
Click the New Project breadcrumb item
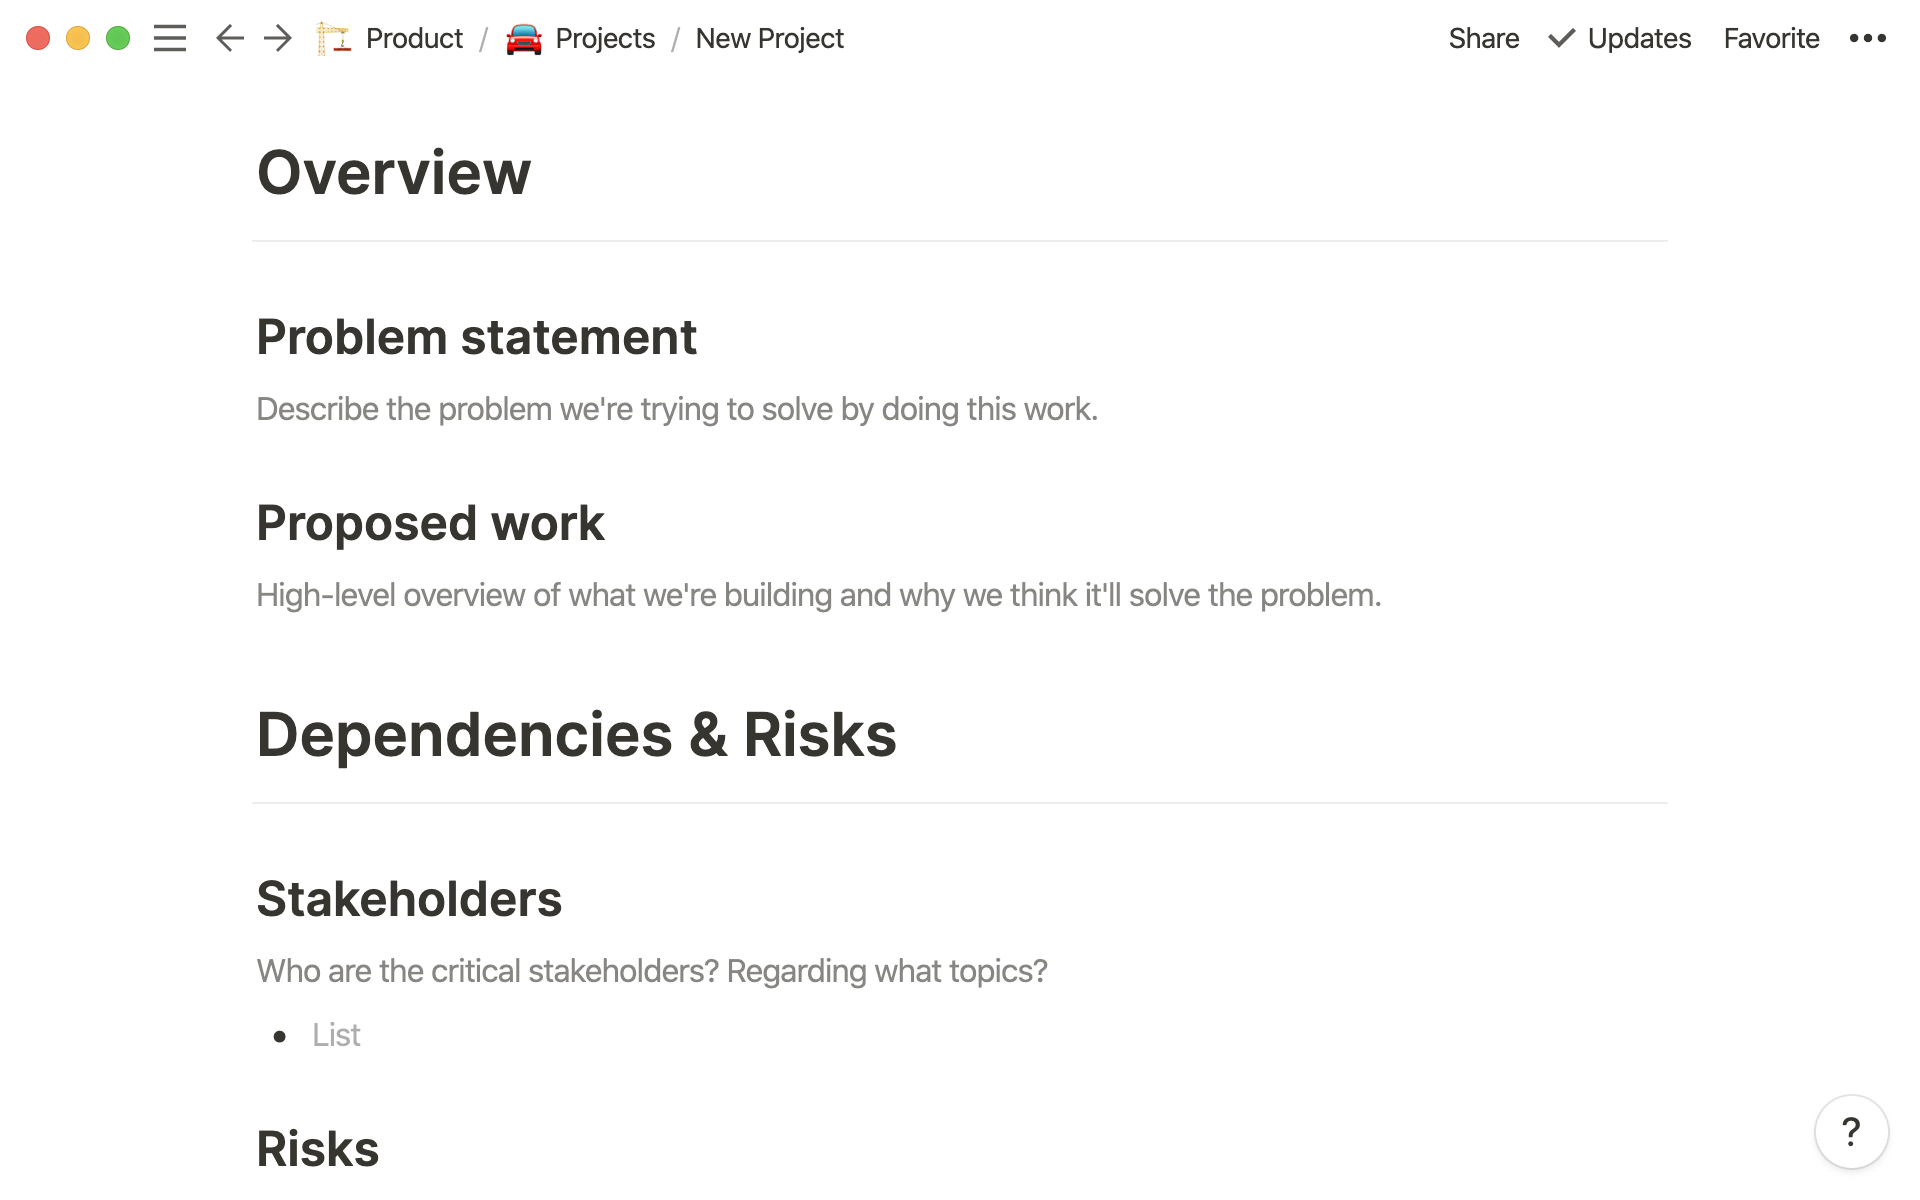point(771,37)
